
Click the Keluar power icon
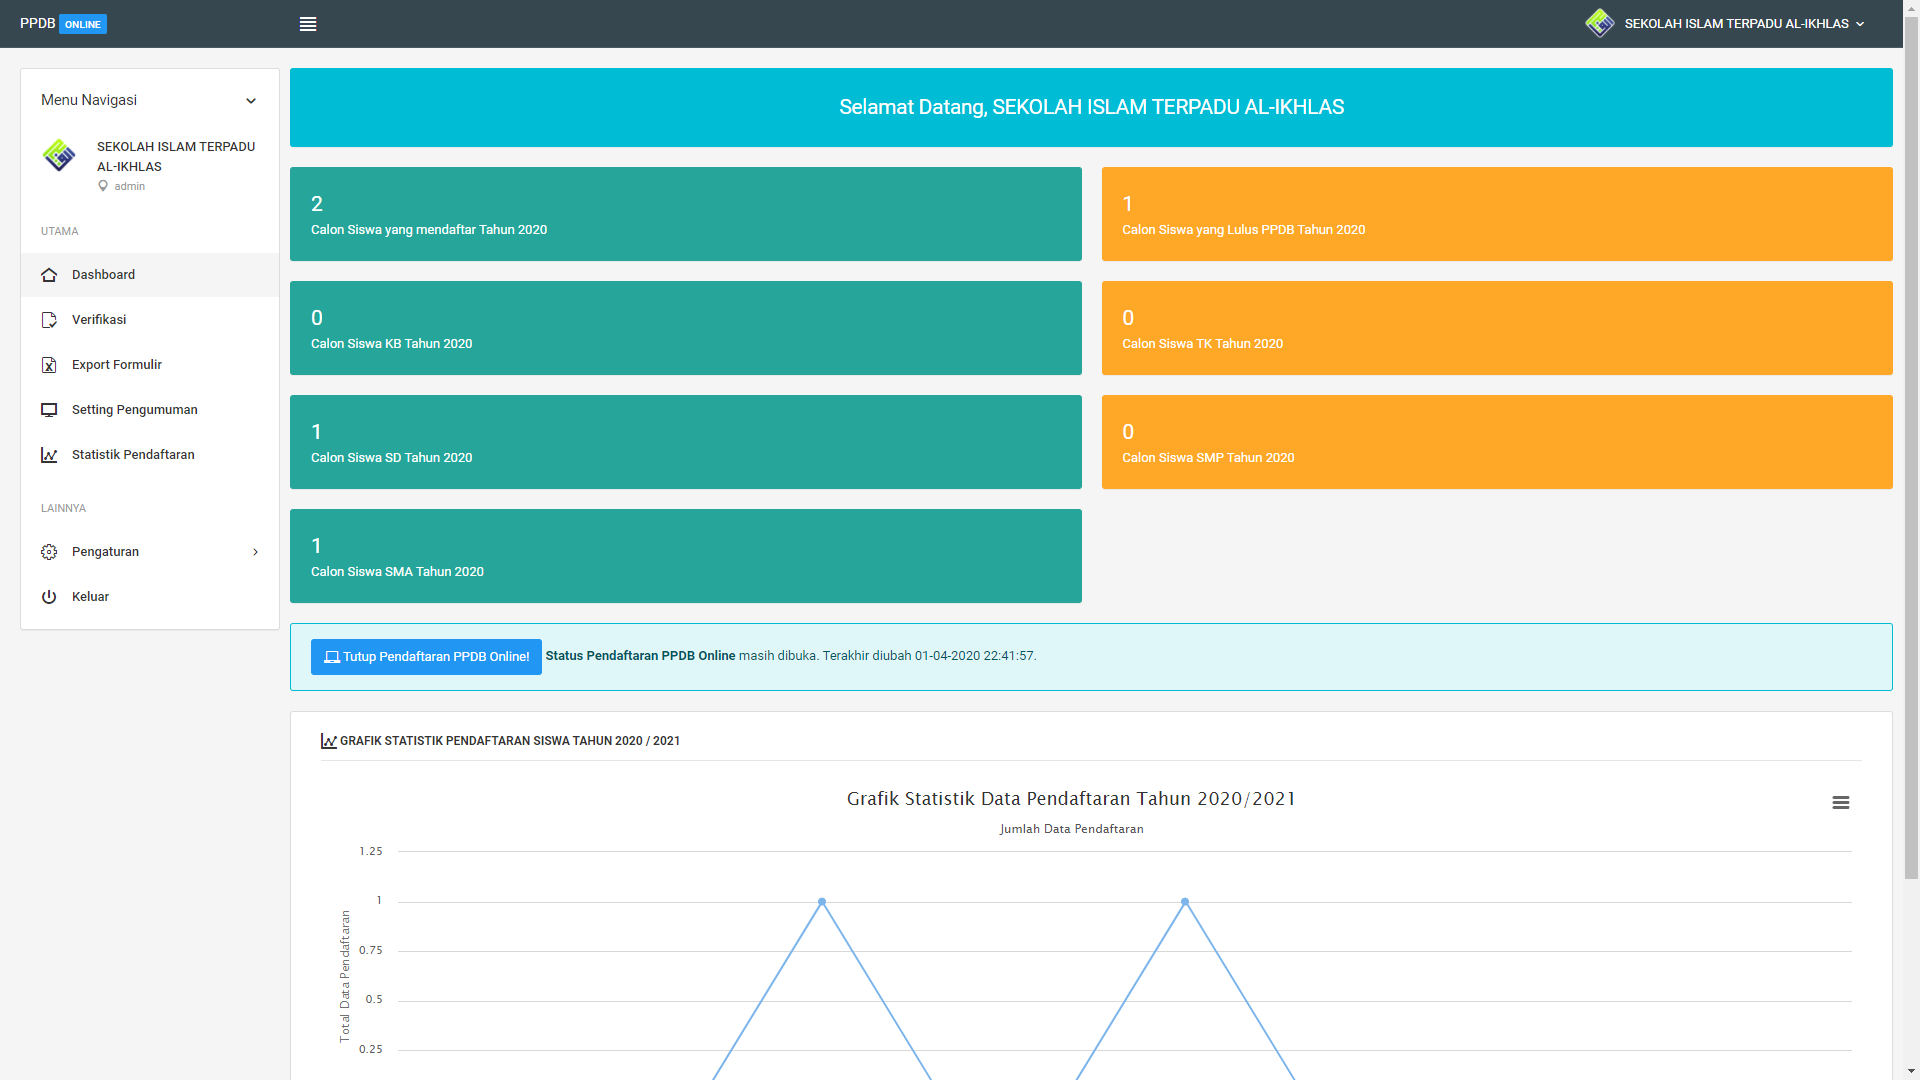tap(49, 597)
